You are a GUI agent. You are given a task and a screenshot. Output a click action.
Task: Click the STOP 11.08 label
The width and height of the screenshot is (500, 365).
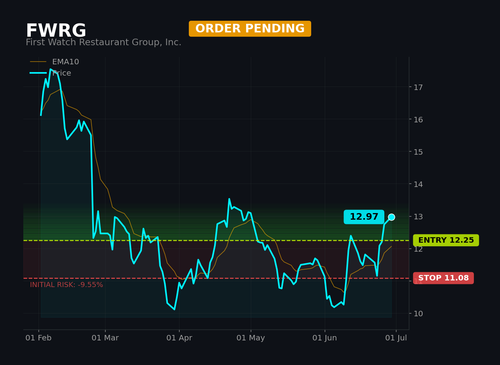pyautogui.click(x=443, y=278)
